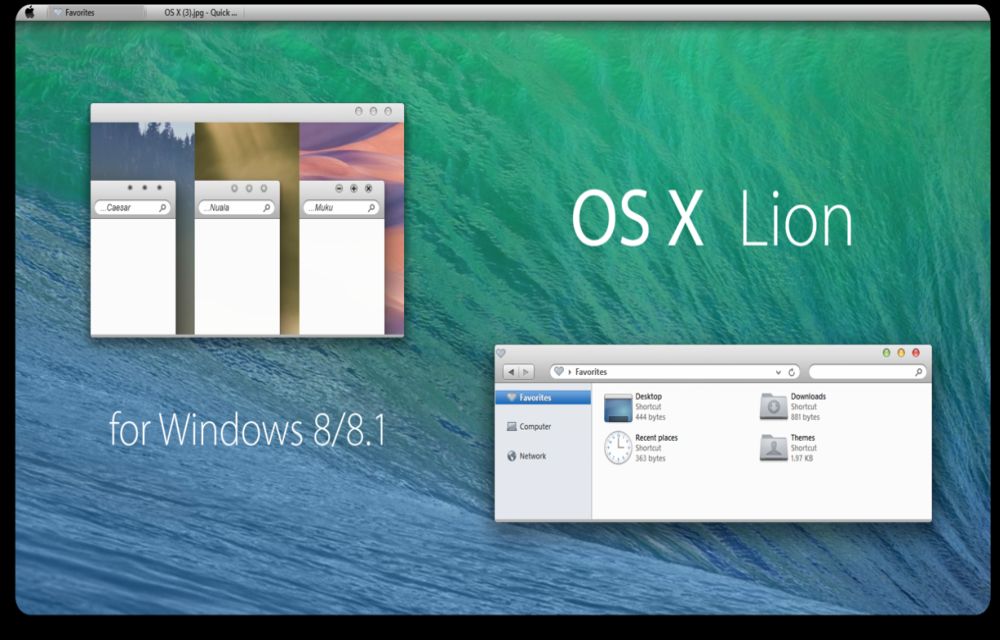The image size is (1000, 640).
Task: Expand the address bar history dropdown
Action: click(778, 372)
